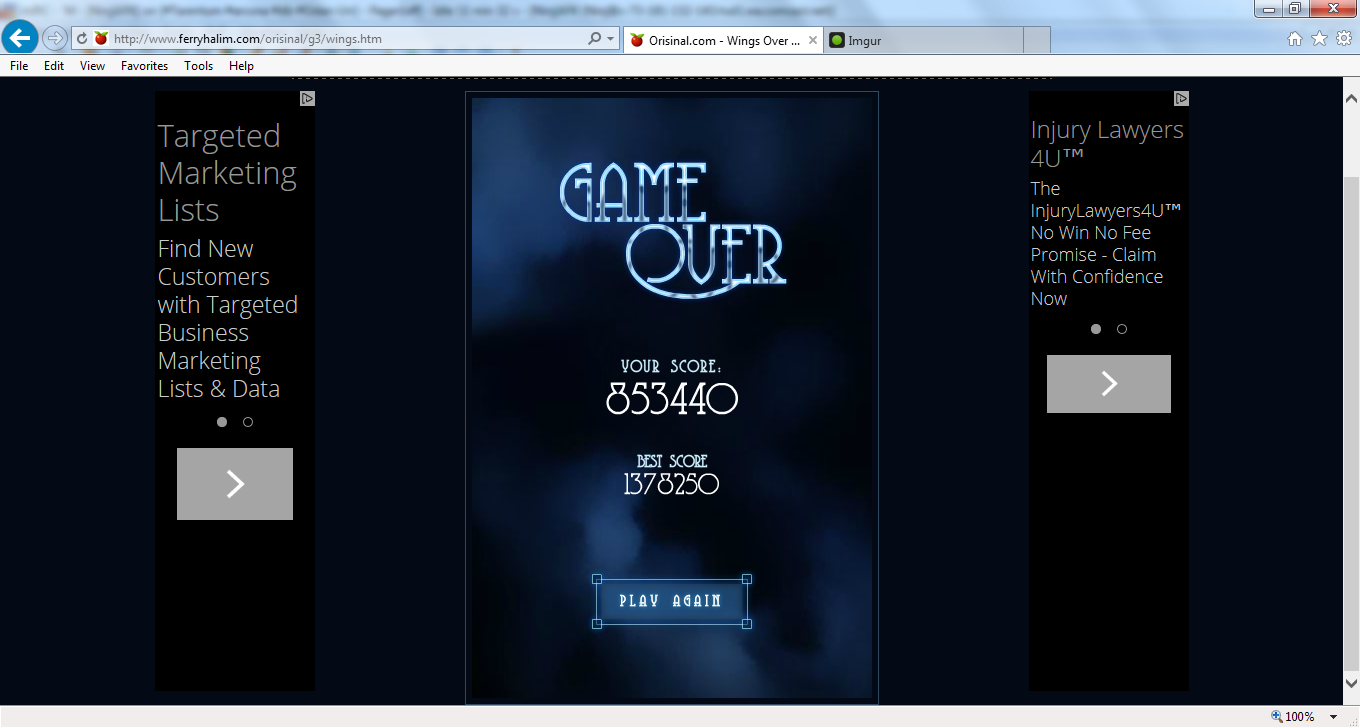Open a new blank tab
1360x728 pixels.
pyautogui.click(x=1037, y=41)
